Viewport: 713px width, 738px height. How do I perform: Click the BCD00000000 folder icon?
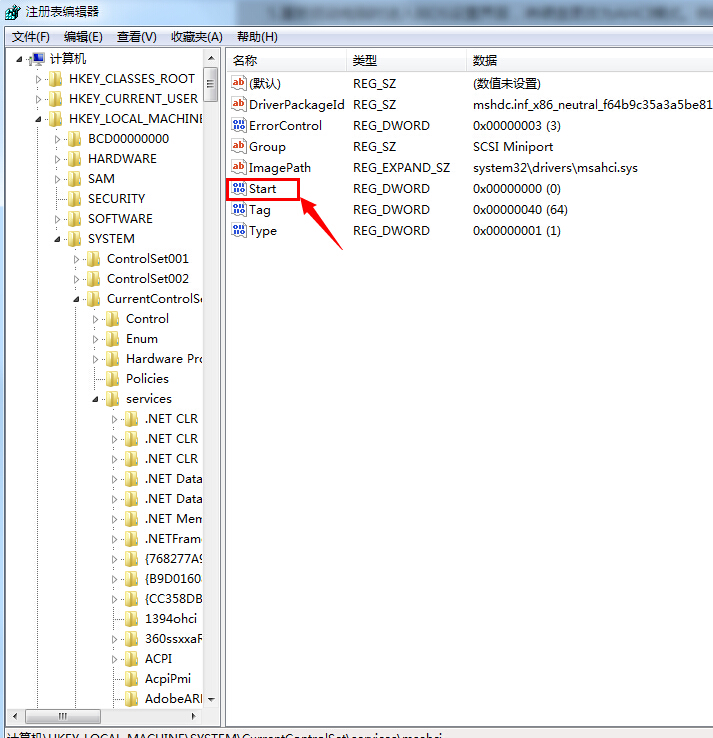[74, 139]
